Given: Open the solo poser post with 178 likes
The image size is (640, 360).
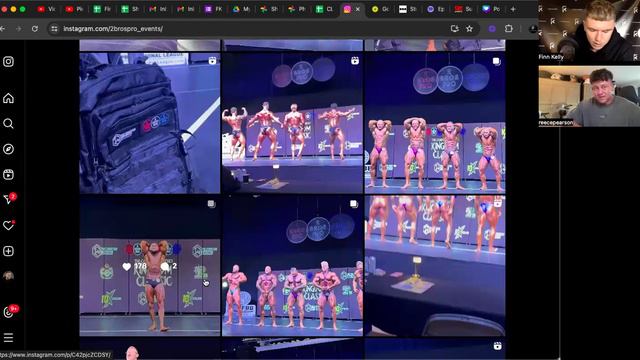Looking at the screenshot, I should (150, 266).
